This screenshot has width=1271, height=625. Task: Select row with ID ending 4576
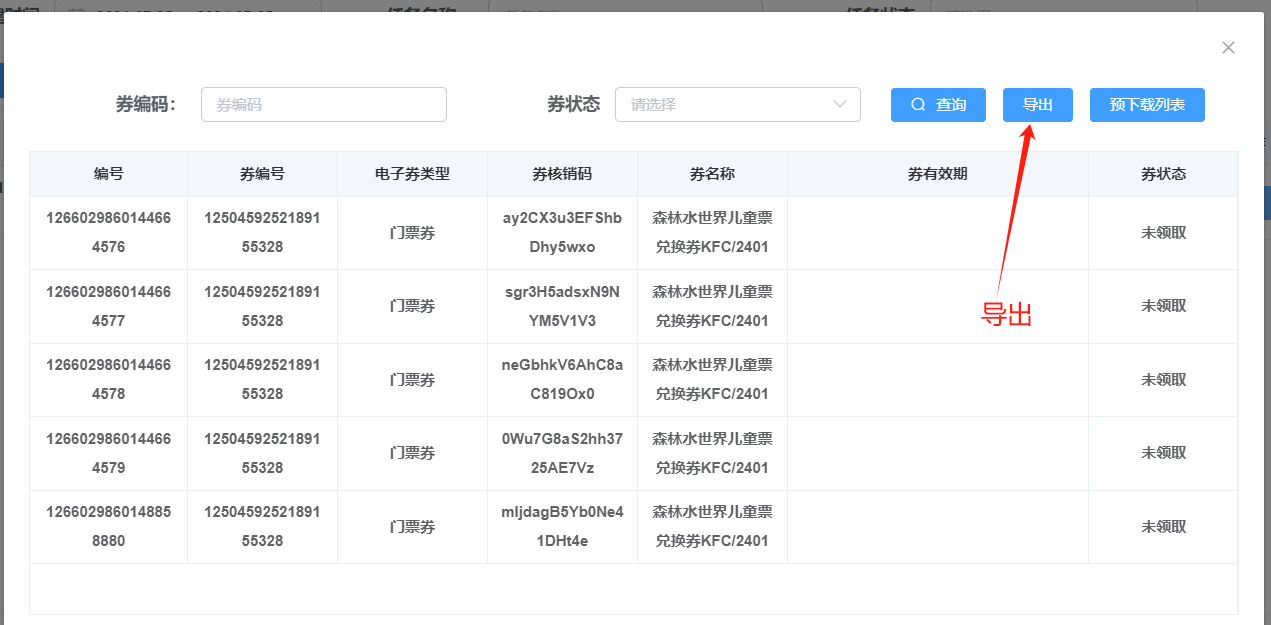click(x=108, y=232)
